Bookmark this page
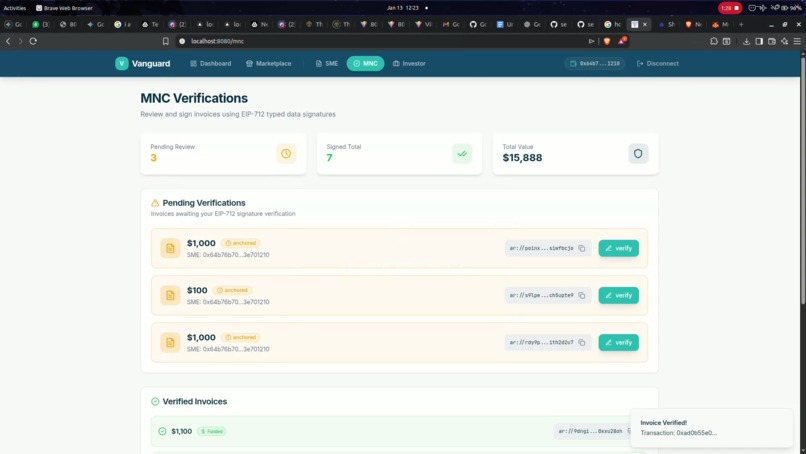This screenshot has height=454, width=806. click(166, 41)
